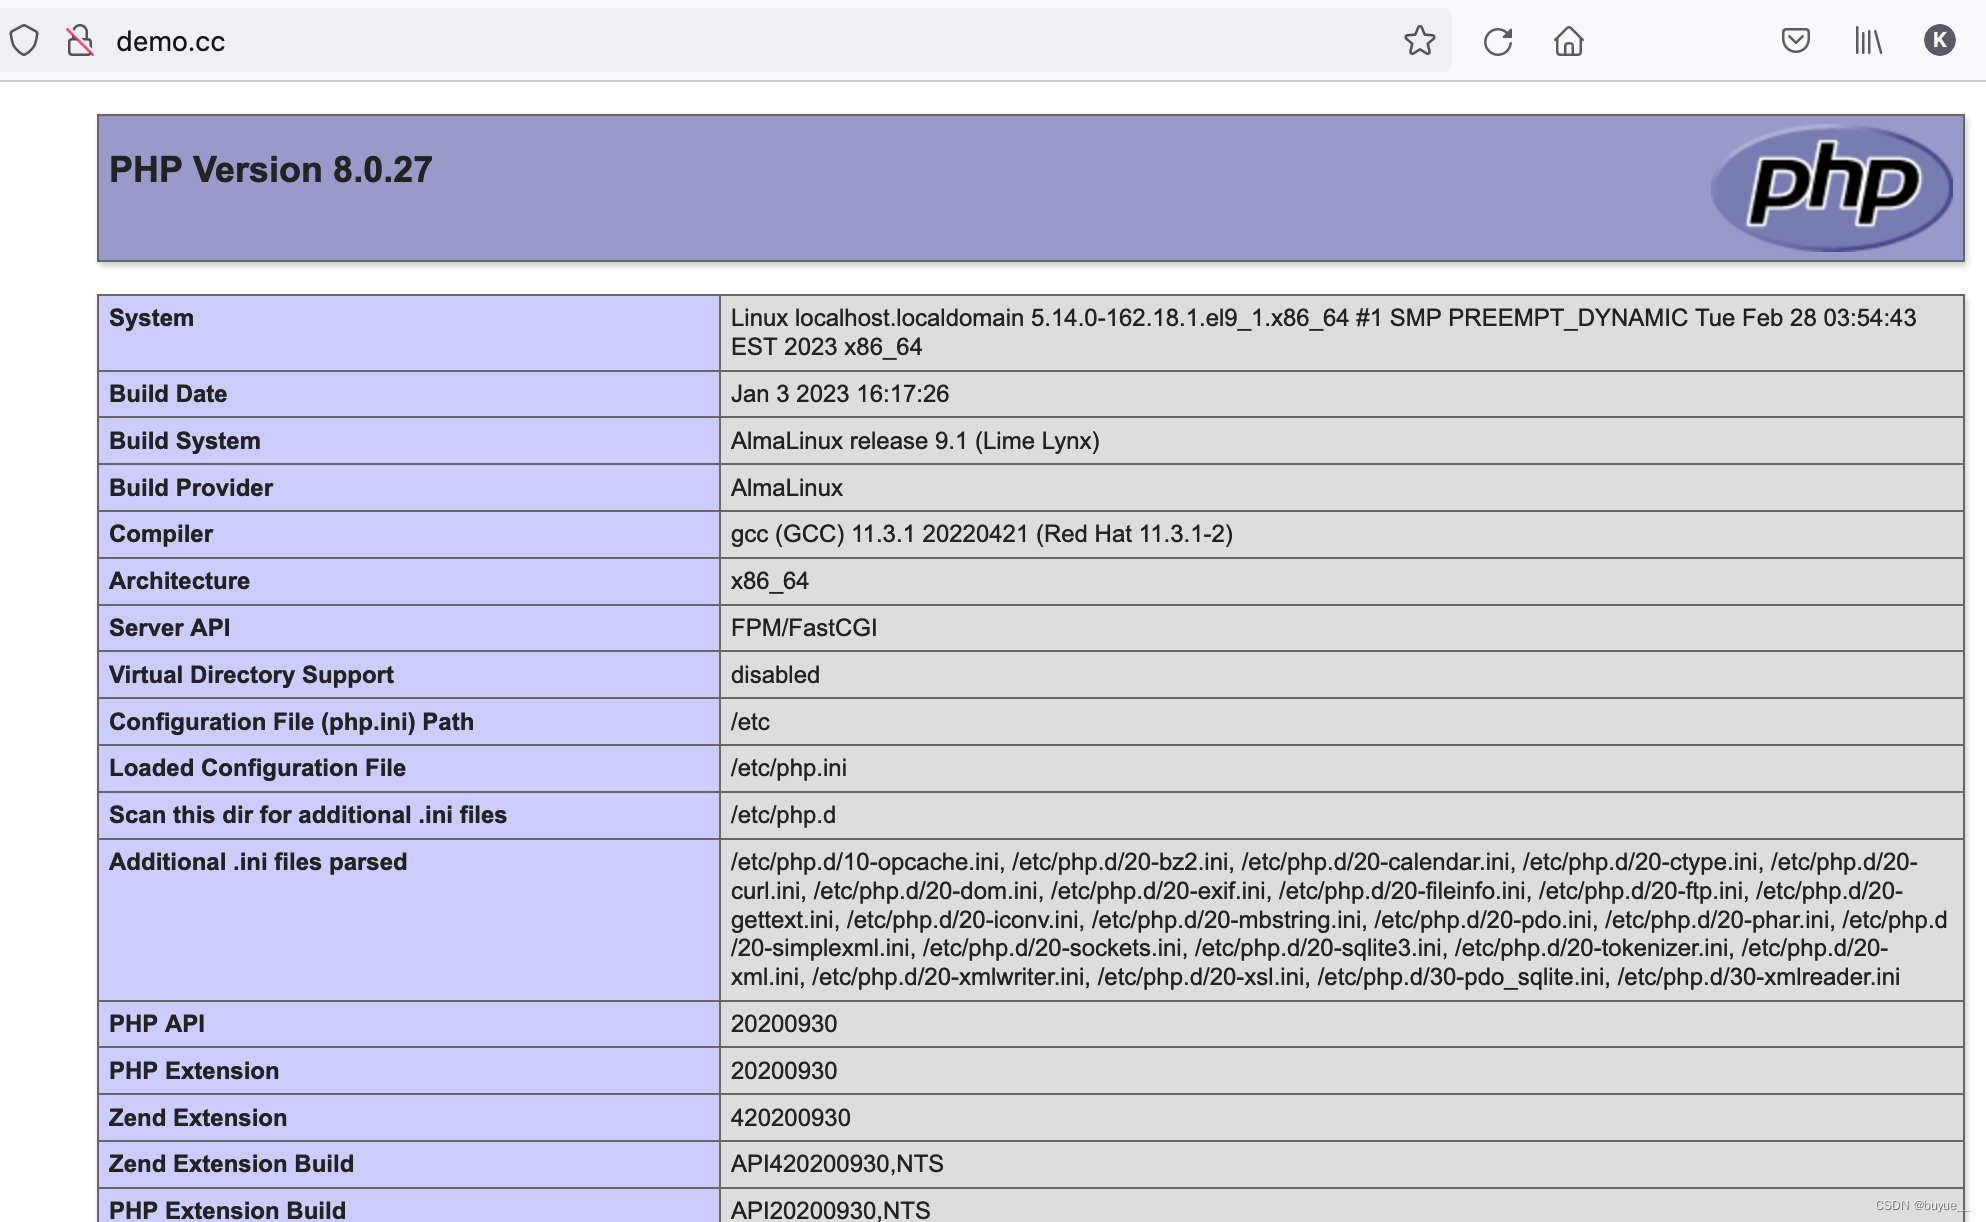This screenshot has height=1222, width=1986.
Task: Click the PHP logo image
Action: pos(1832,187)
